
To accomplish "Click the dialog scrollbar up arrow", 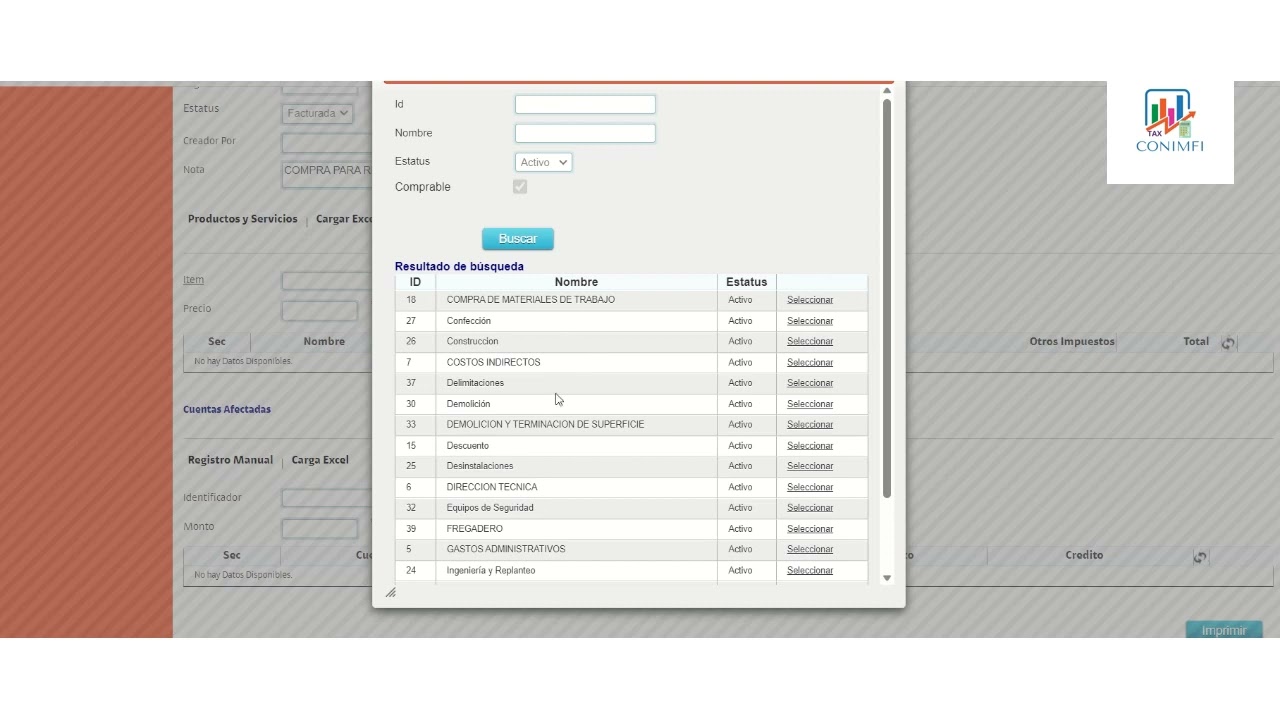I will 887,91.
